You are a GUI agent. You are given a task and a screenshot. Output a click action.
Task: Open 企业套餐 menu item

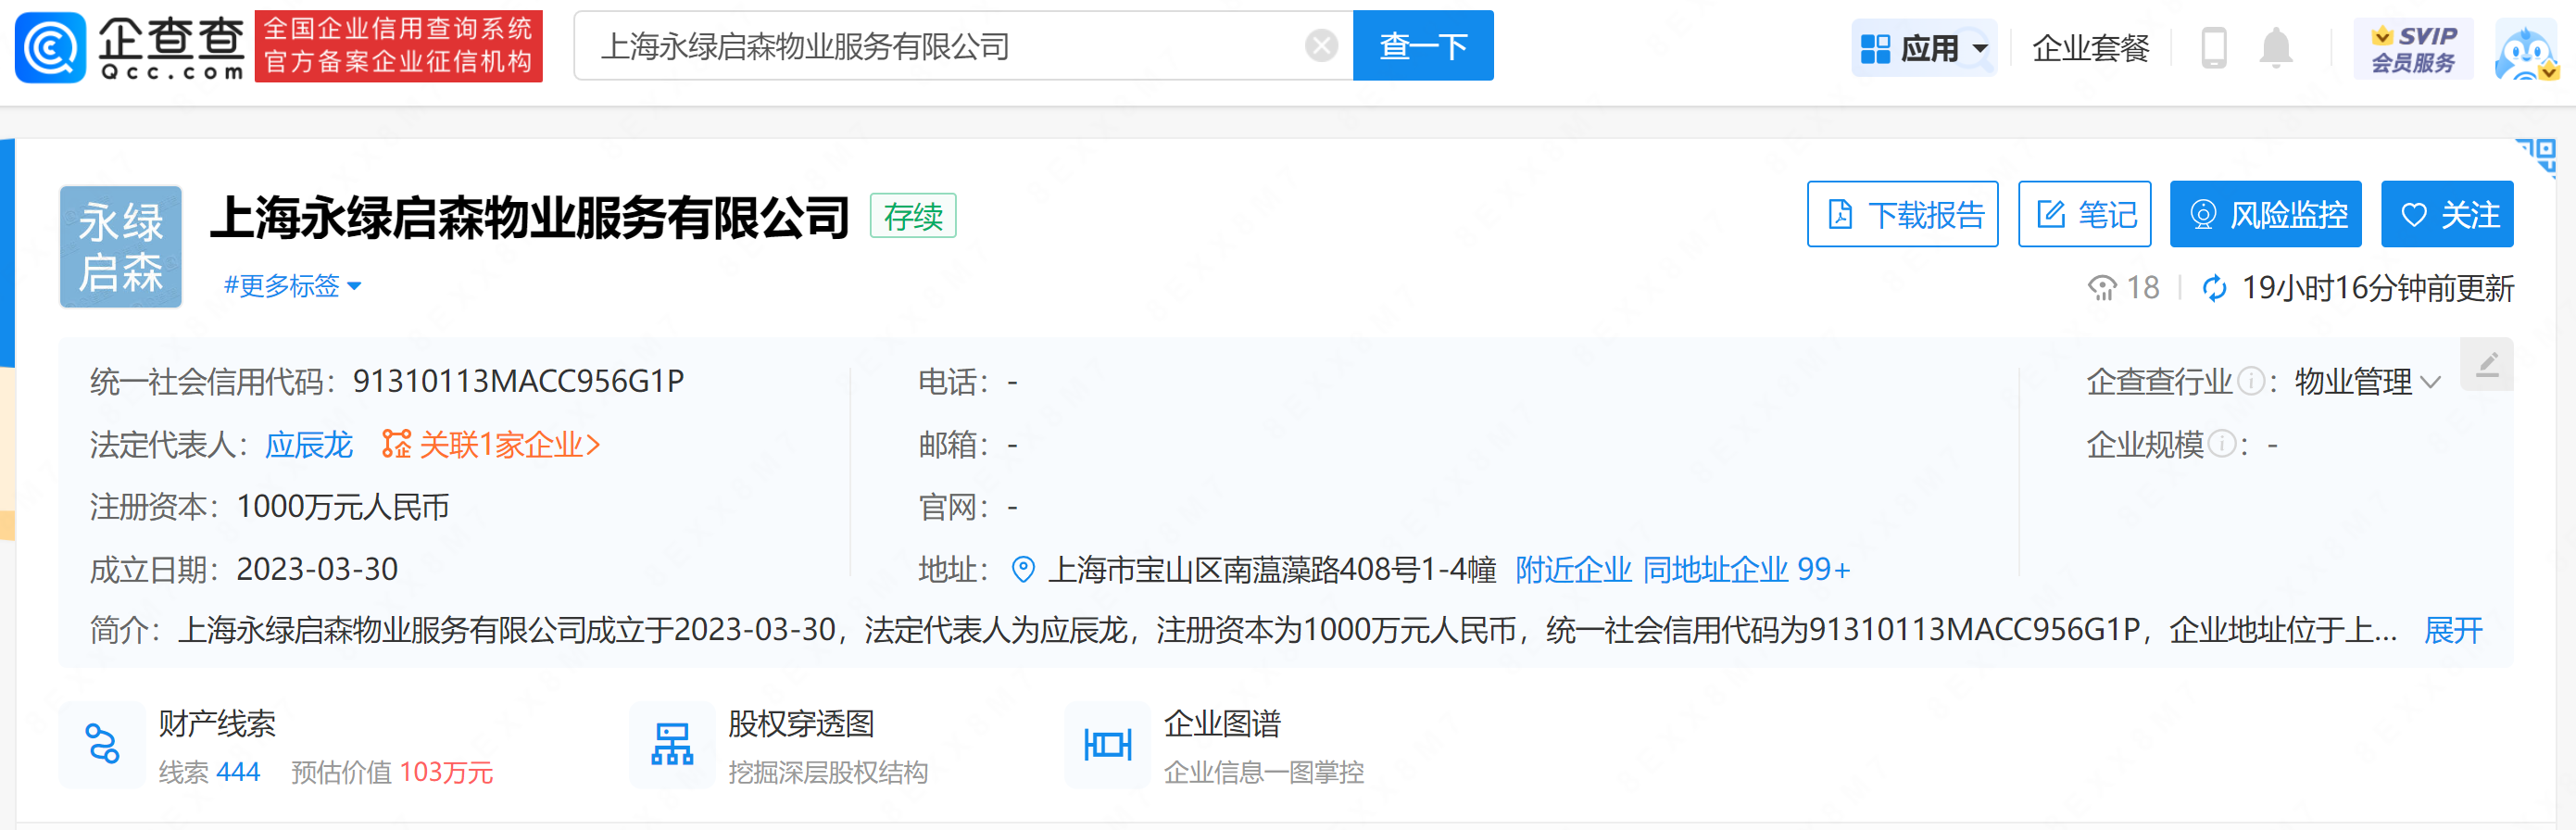click(2090, 48)
